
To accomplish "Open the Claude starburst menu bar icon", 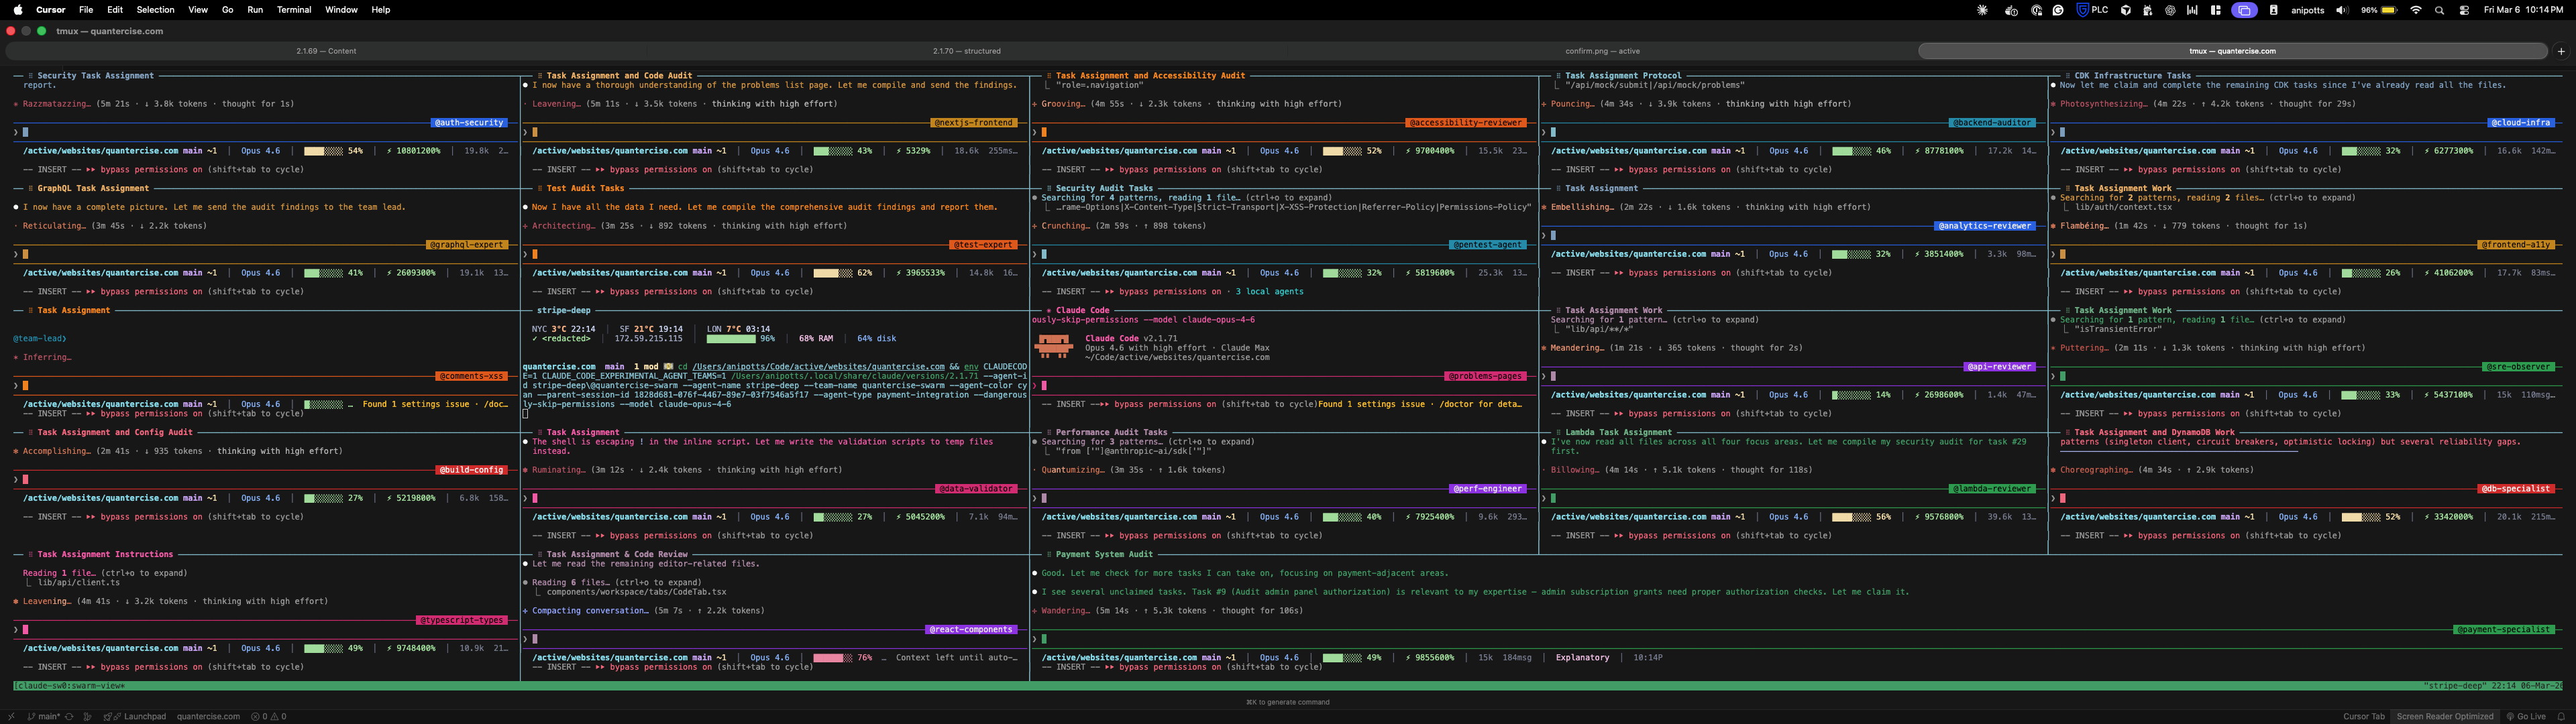I will click(x=1983, y=10).
